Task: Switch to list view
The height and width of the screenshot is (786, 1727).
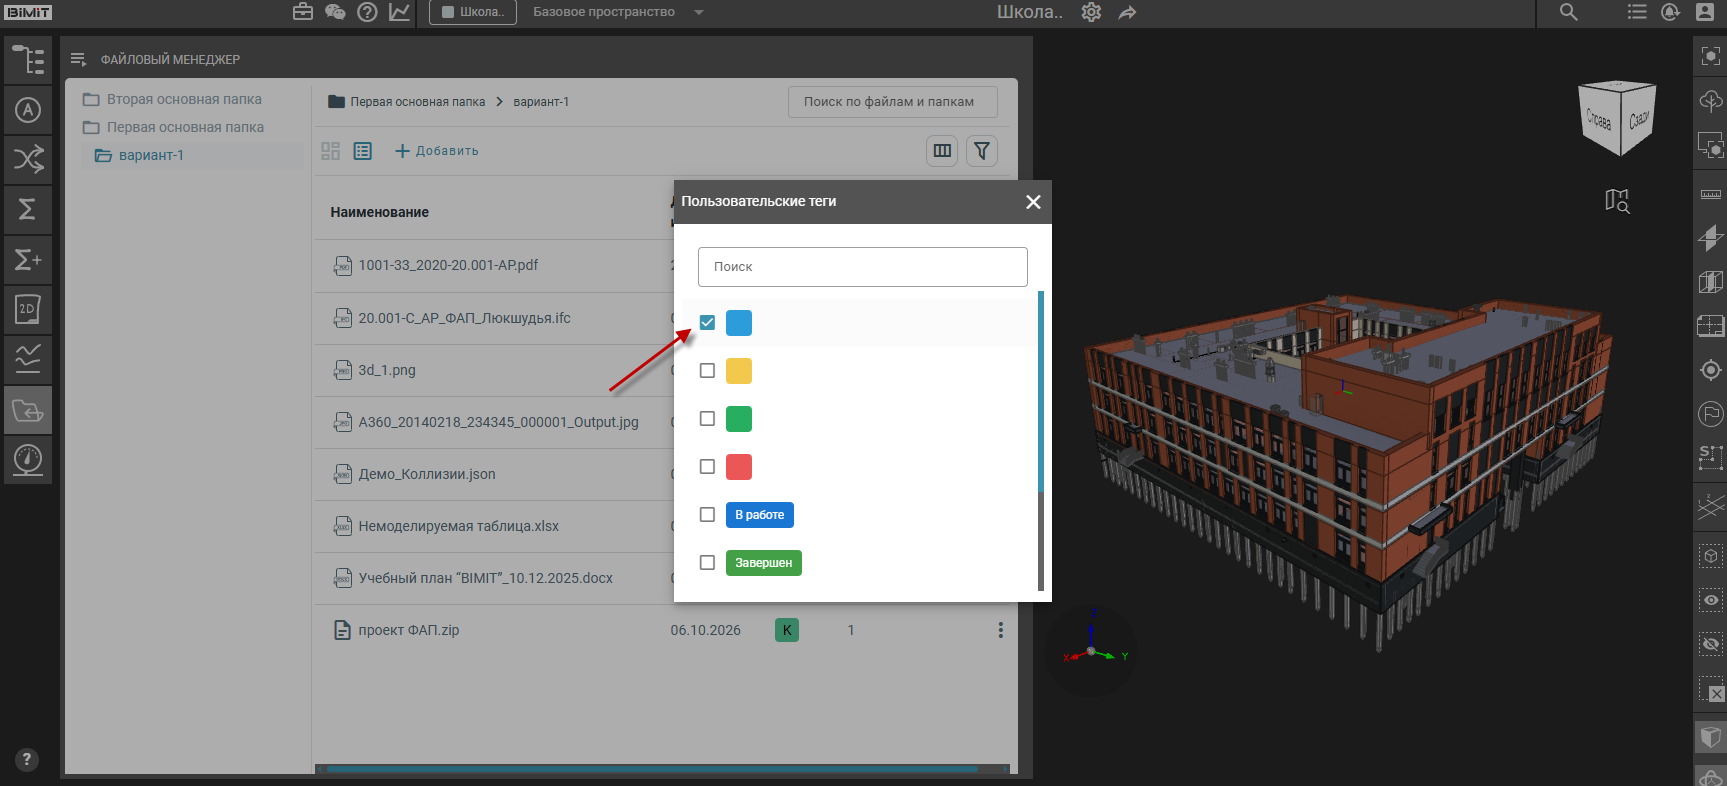Action: click(363, 151)
